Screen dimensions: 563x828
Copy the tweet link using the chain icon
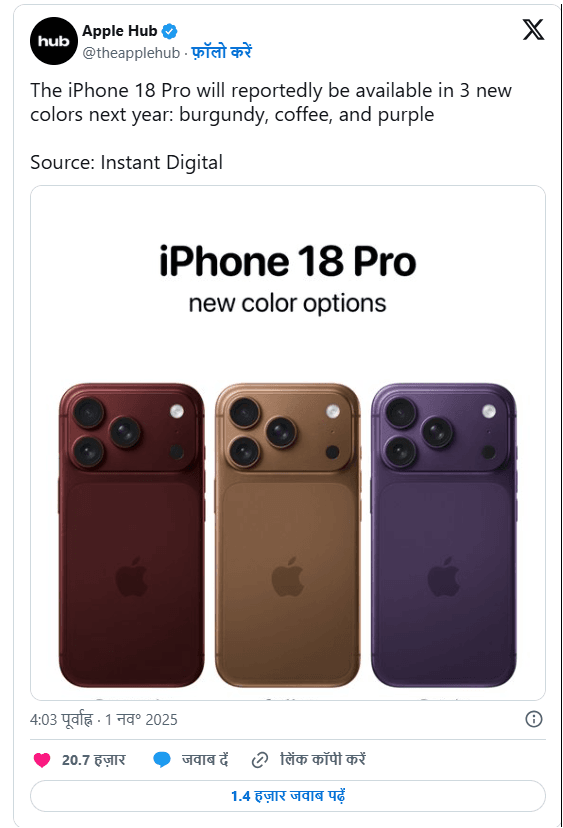[x=259, y=760]
